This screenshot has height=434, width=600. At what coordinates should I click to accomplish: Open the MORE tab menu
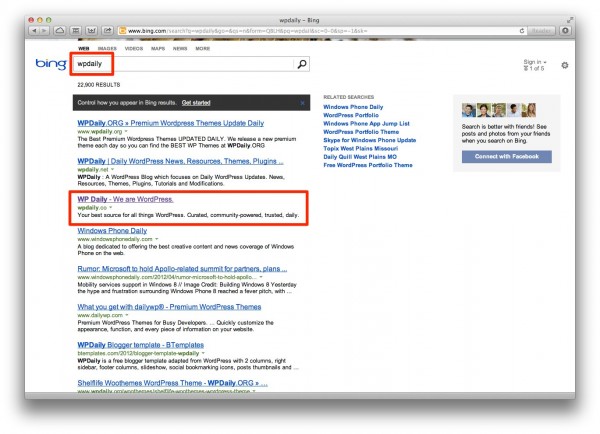coord(203,49)
